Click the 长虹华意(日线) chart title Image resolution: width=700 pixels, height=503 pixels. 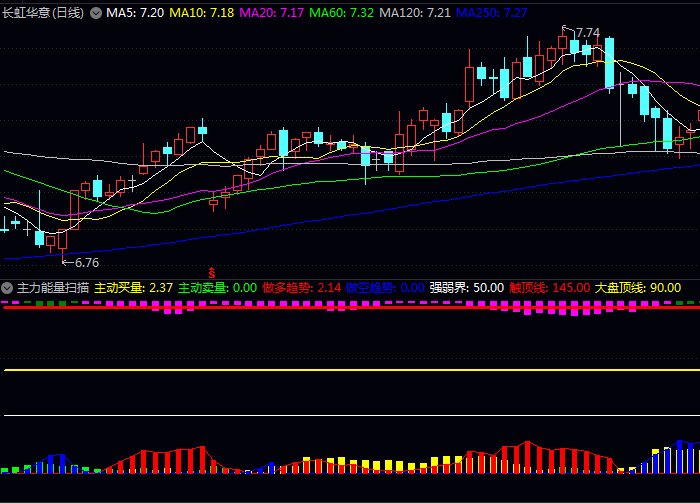click(43, 13)
